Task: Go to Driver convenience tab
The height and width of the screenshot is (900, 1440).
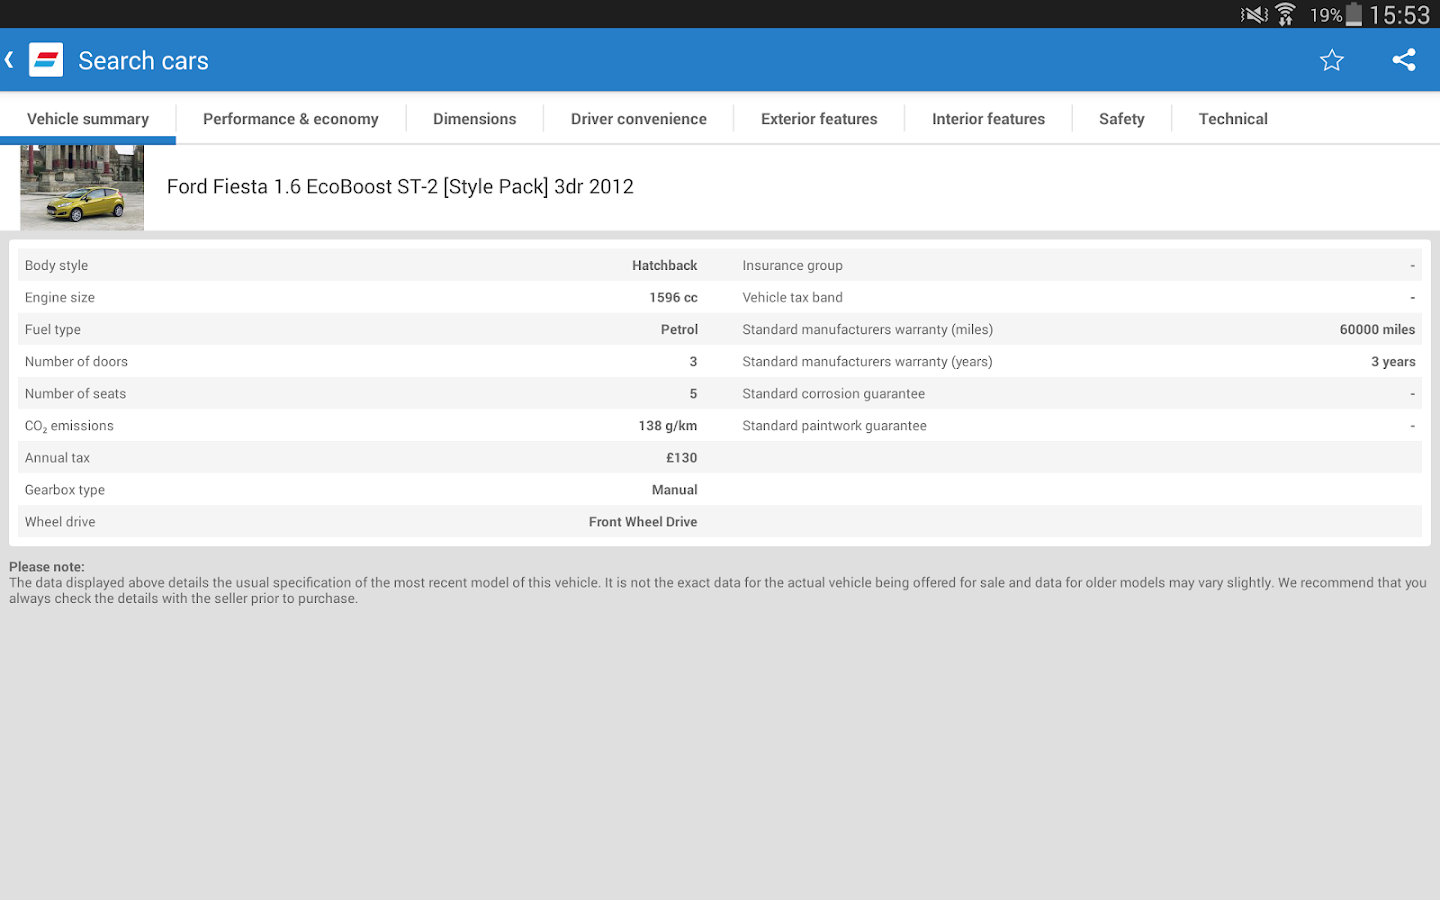Action: point(639,119)
